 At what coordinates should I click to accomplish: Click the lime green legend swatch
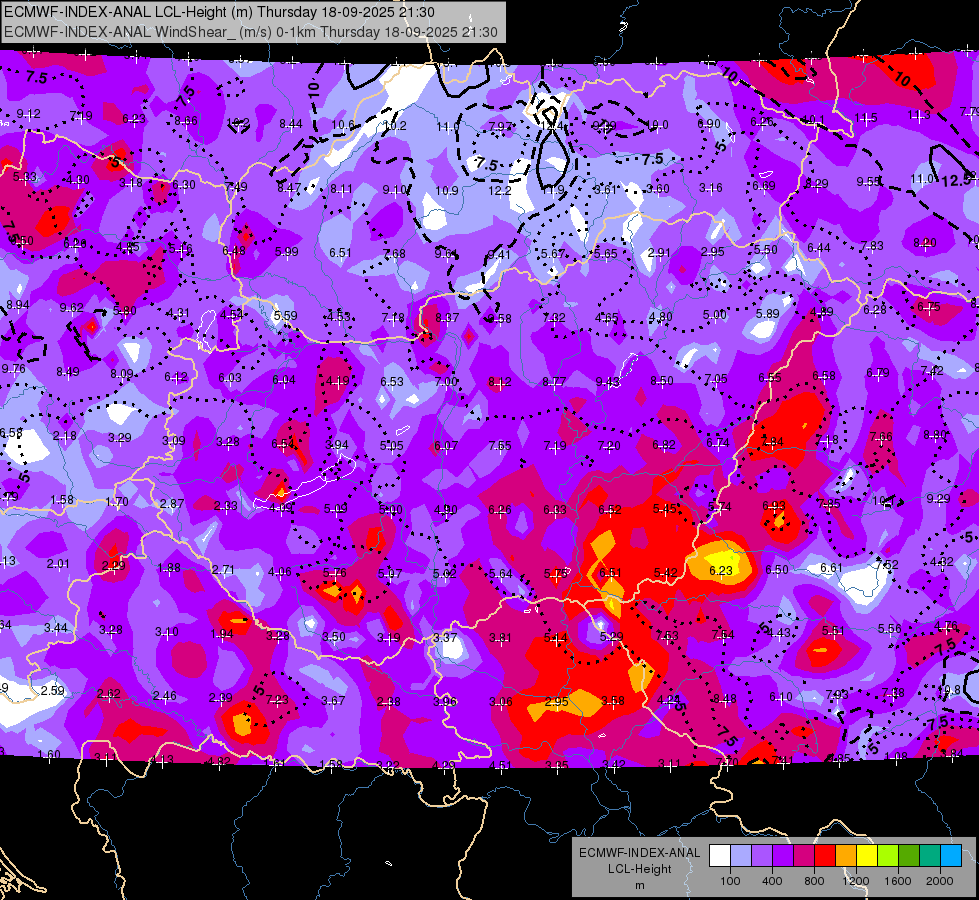point(888,856)
